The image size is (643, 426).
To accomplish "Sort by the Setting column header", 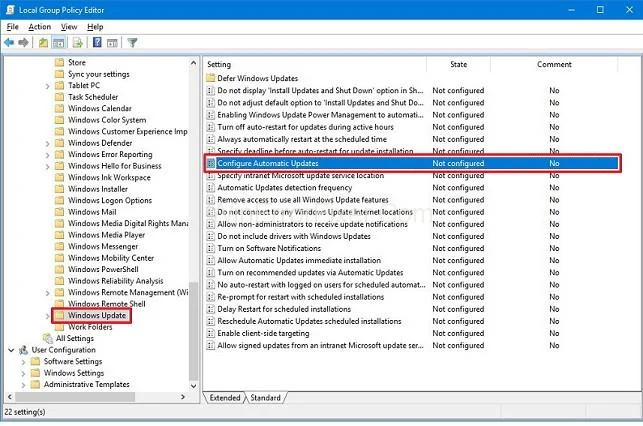I will [315, 64].
